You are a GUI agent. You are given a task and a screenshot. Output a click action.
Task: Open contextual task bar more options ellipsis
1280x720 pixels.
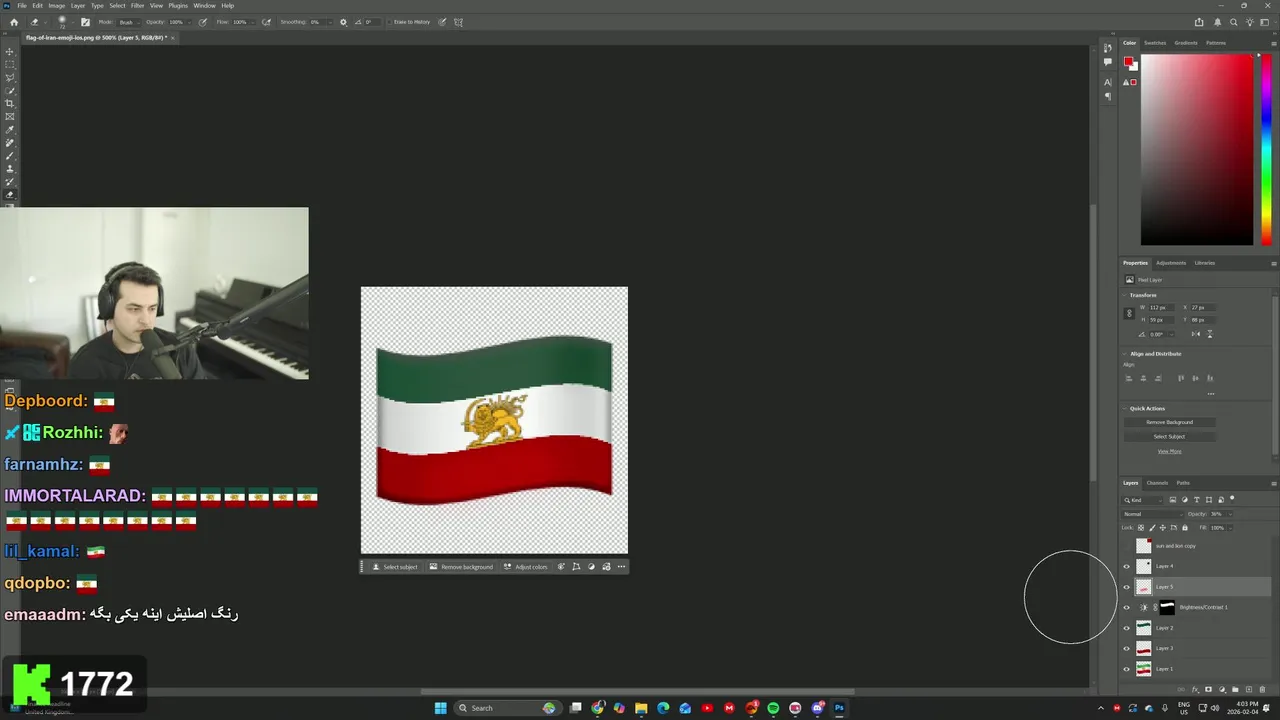[x=621, y=567]
